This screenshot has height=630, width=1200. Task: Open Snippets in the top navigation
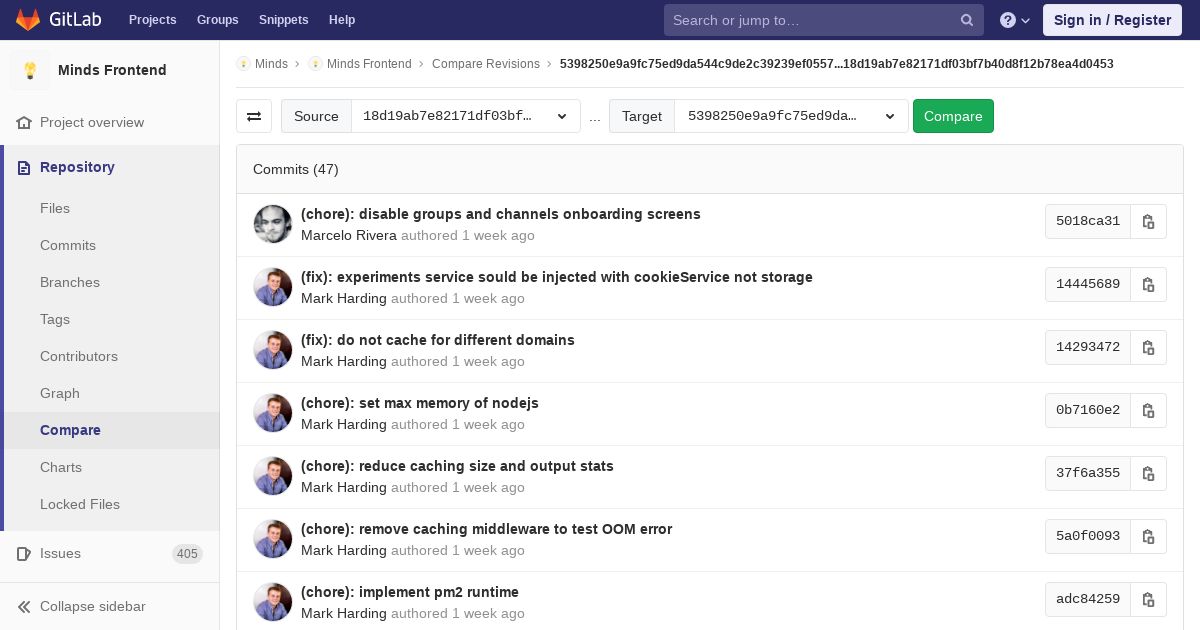(x=283, y=20)
